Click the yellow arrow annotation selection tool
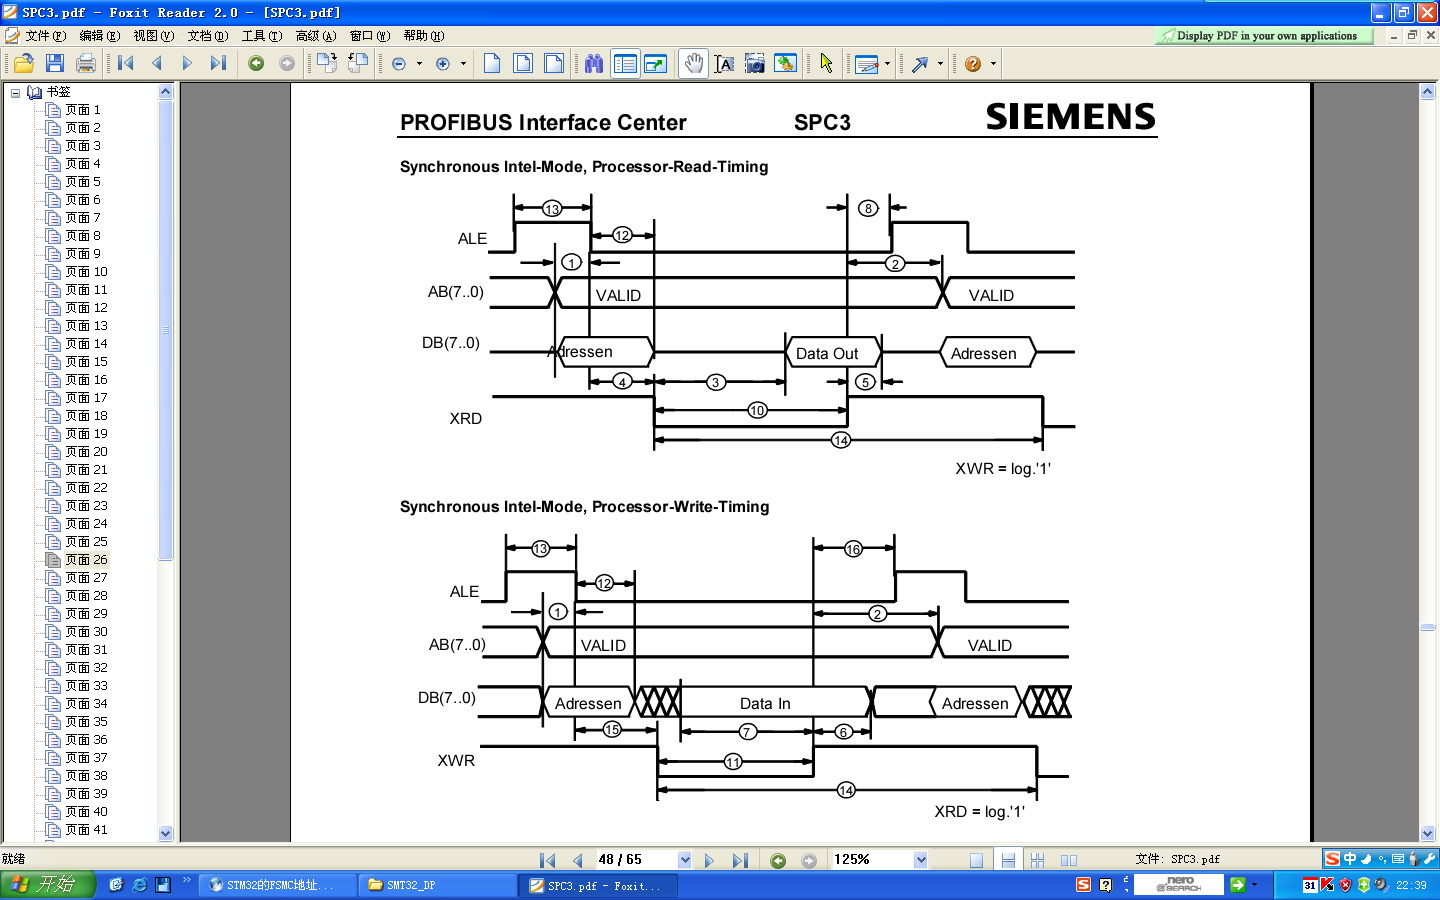1440x900 pixels. pos(826,63)
